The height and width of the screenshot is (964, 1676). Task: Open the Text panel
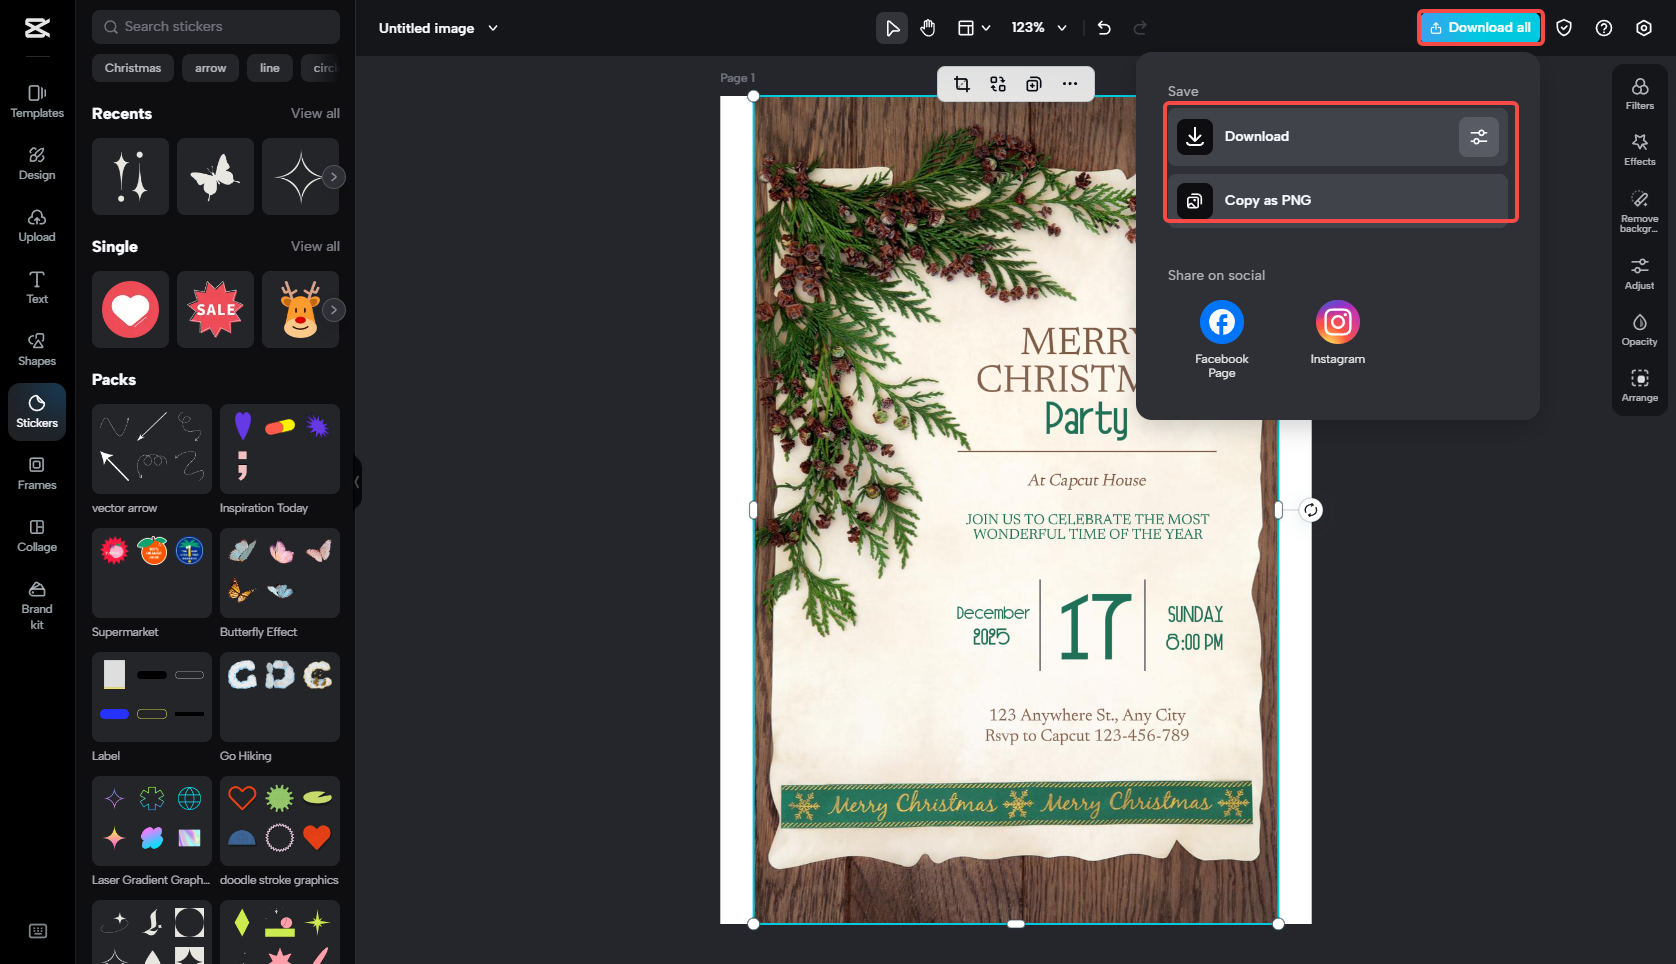[x=36, y=287]
